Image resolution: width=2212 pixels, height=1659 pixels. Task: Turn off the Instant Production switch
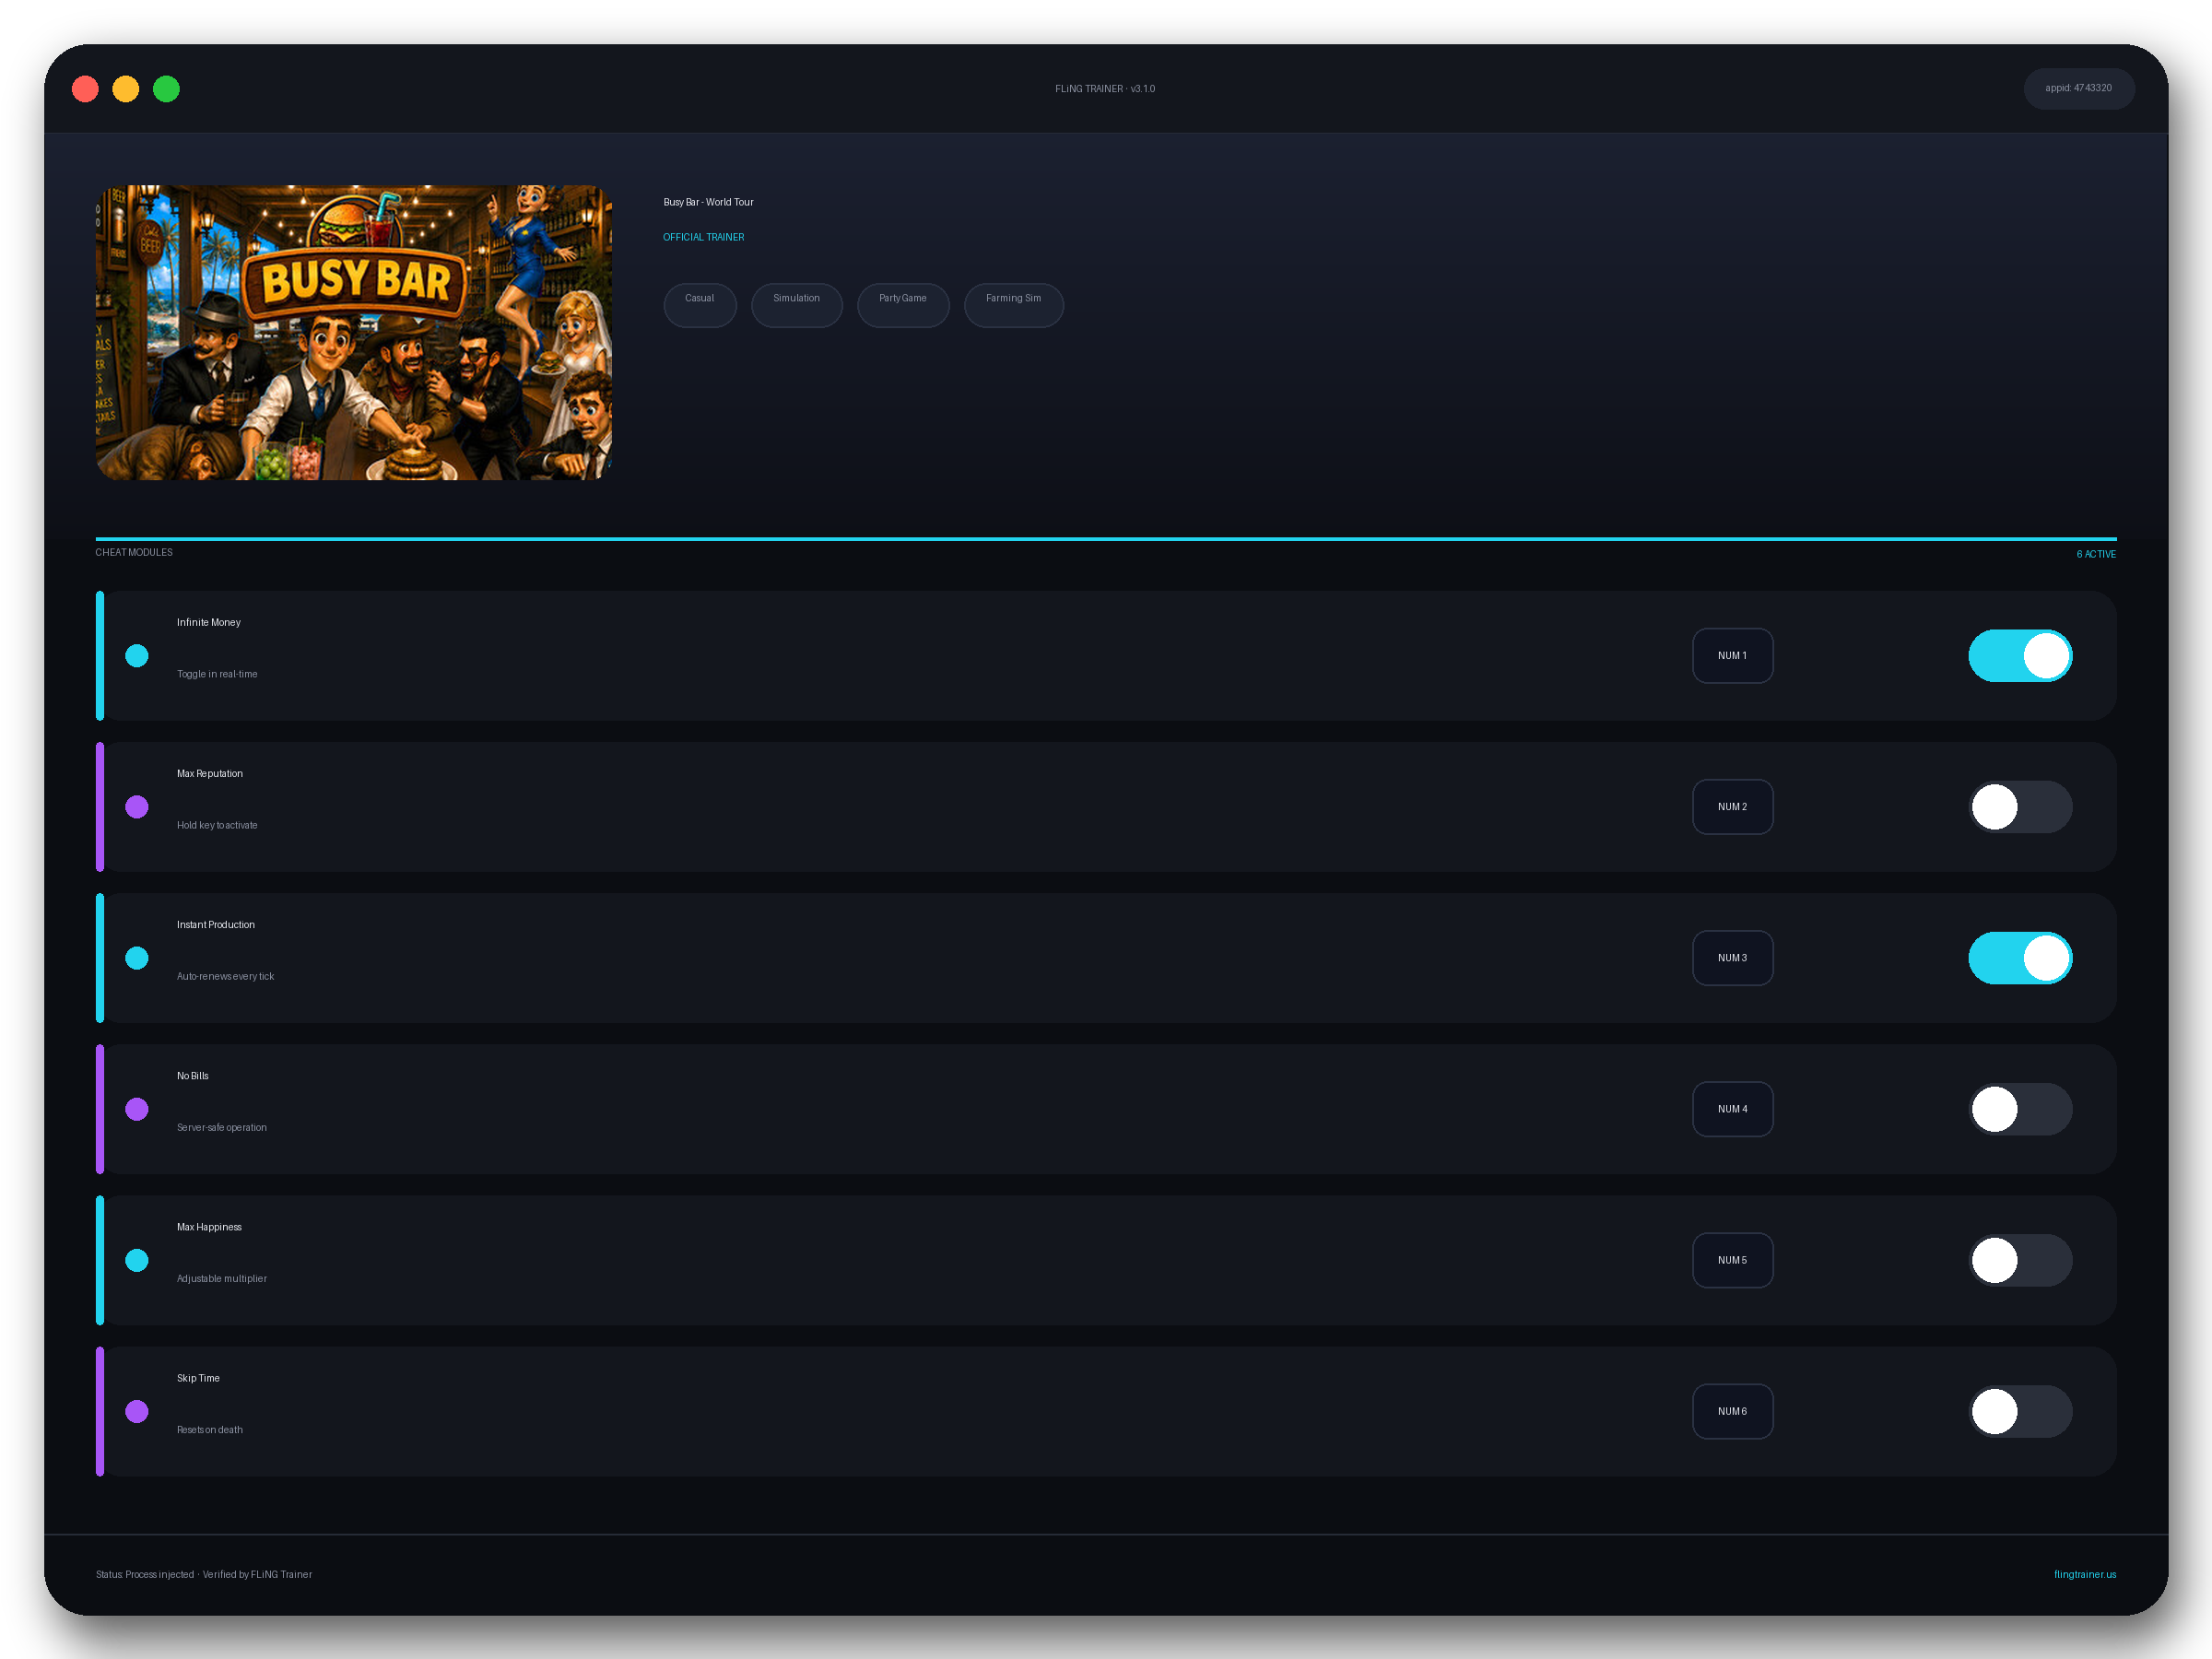[x=2020, y=958]
